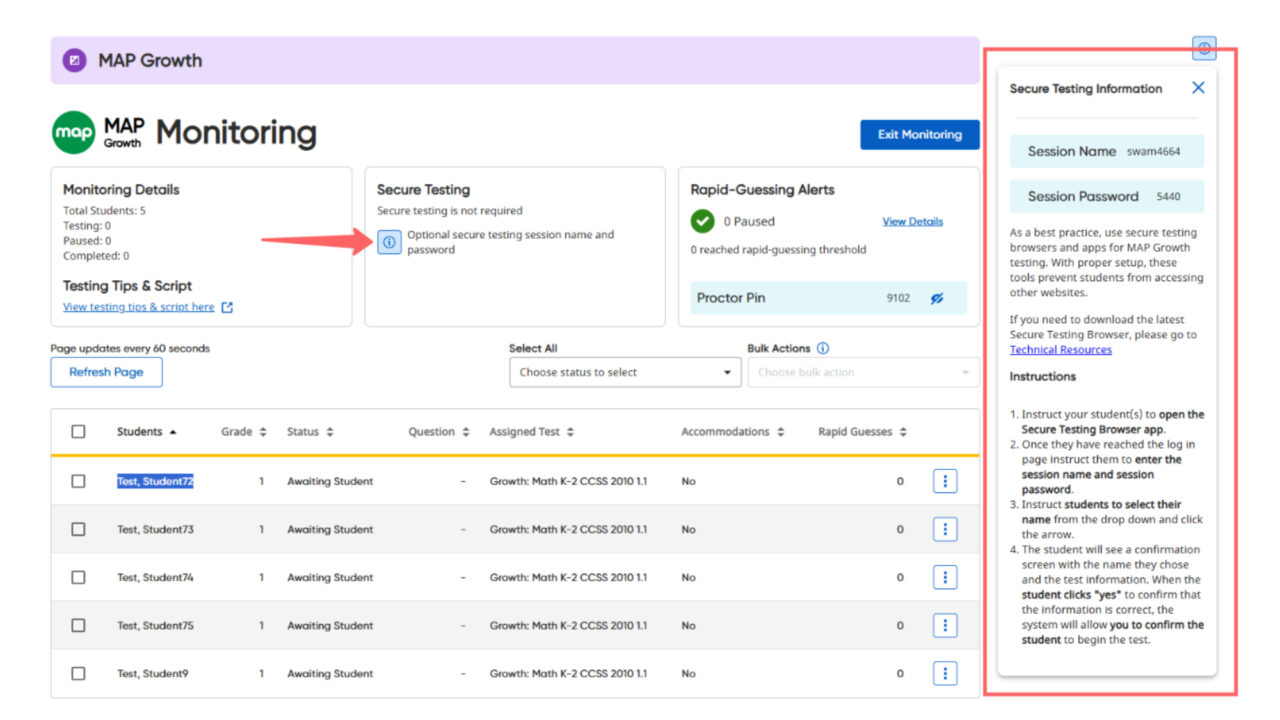Click the Session Name value swam4664
Image resolution: width=1280 pixels, height=720 pixels.
tap(1153, 152)
